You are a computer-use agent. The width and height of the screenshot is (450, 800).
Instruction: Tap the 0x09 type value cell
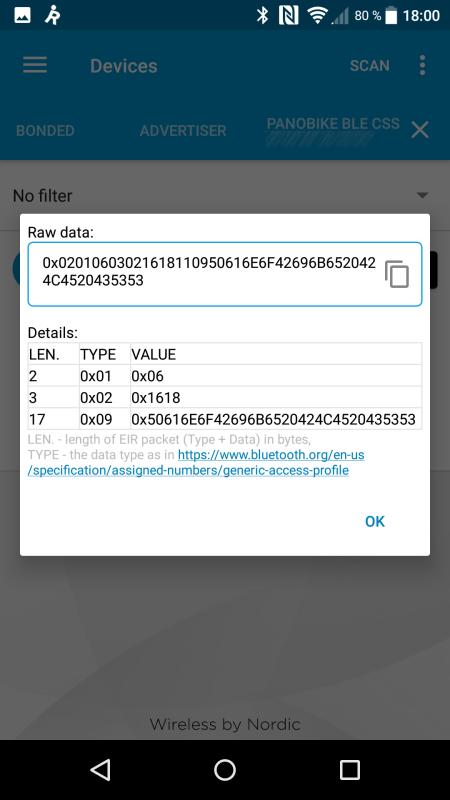(x=105, y=419)
